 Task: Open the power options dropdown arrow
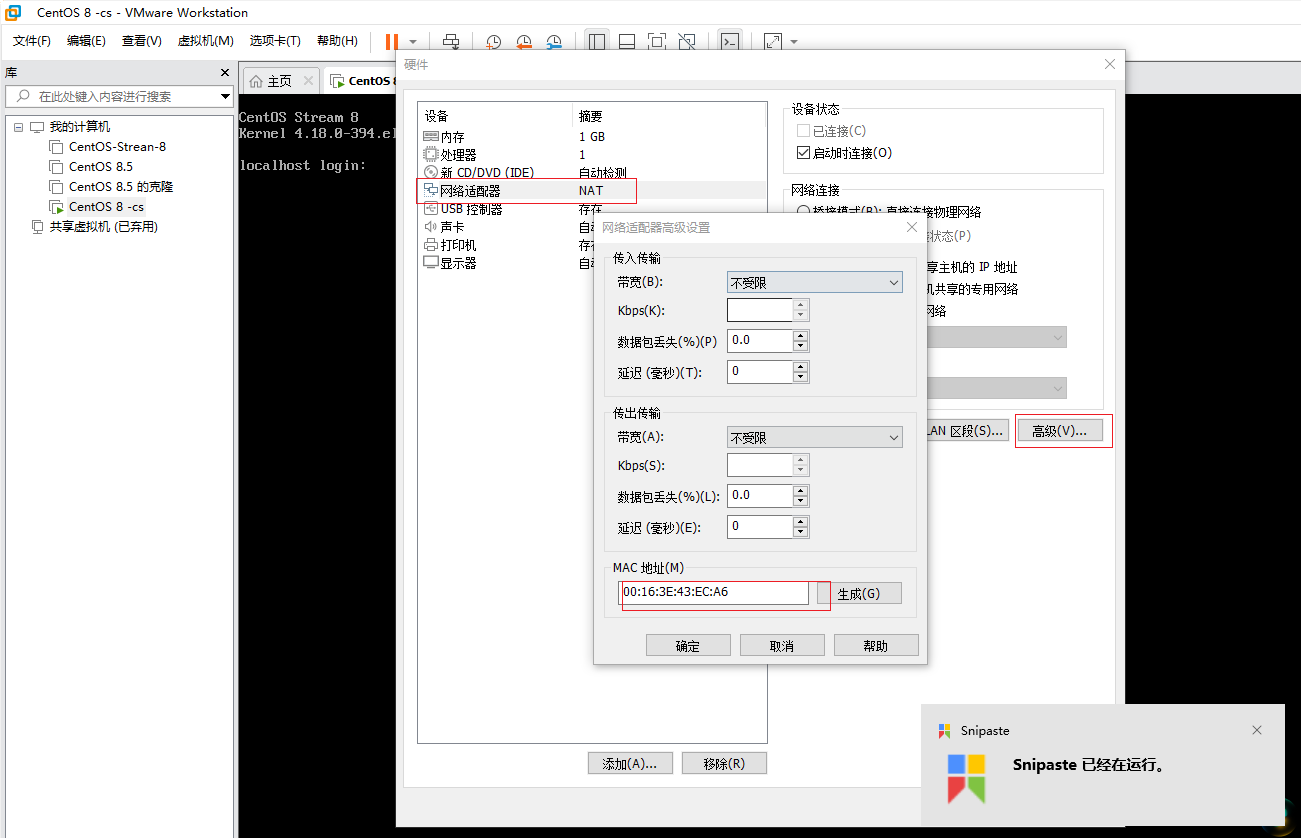[413, 42]
